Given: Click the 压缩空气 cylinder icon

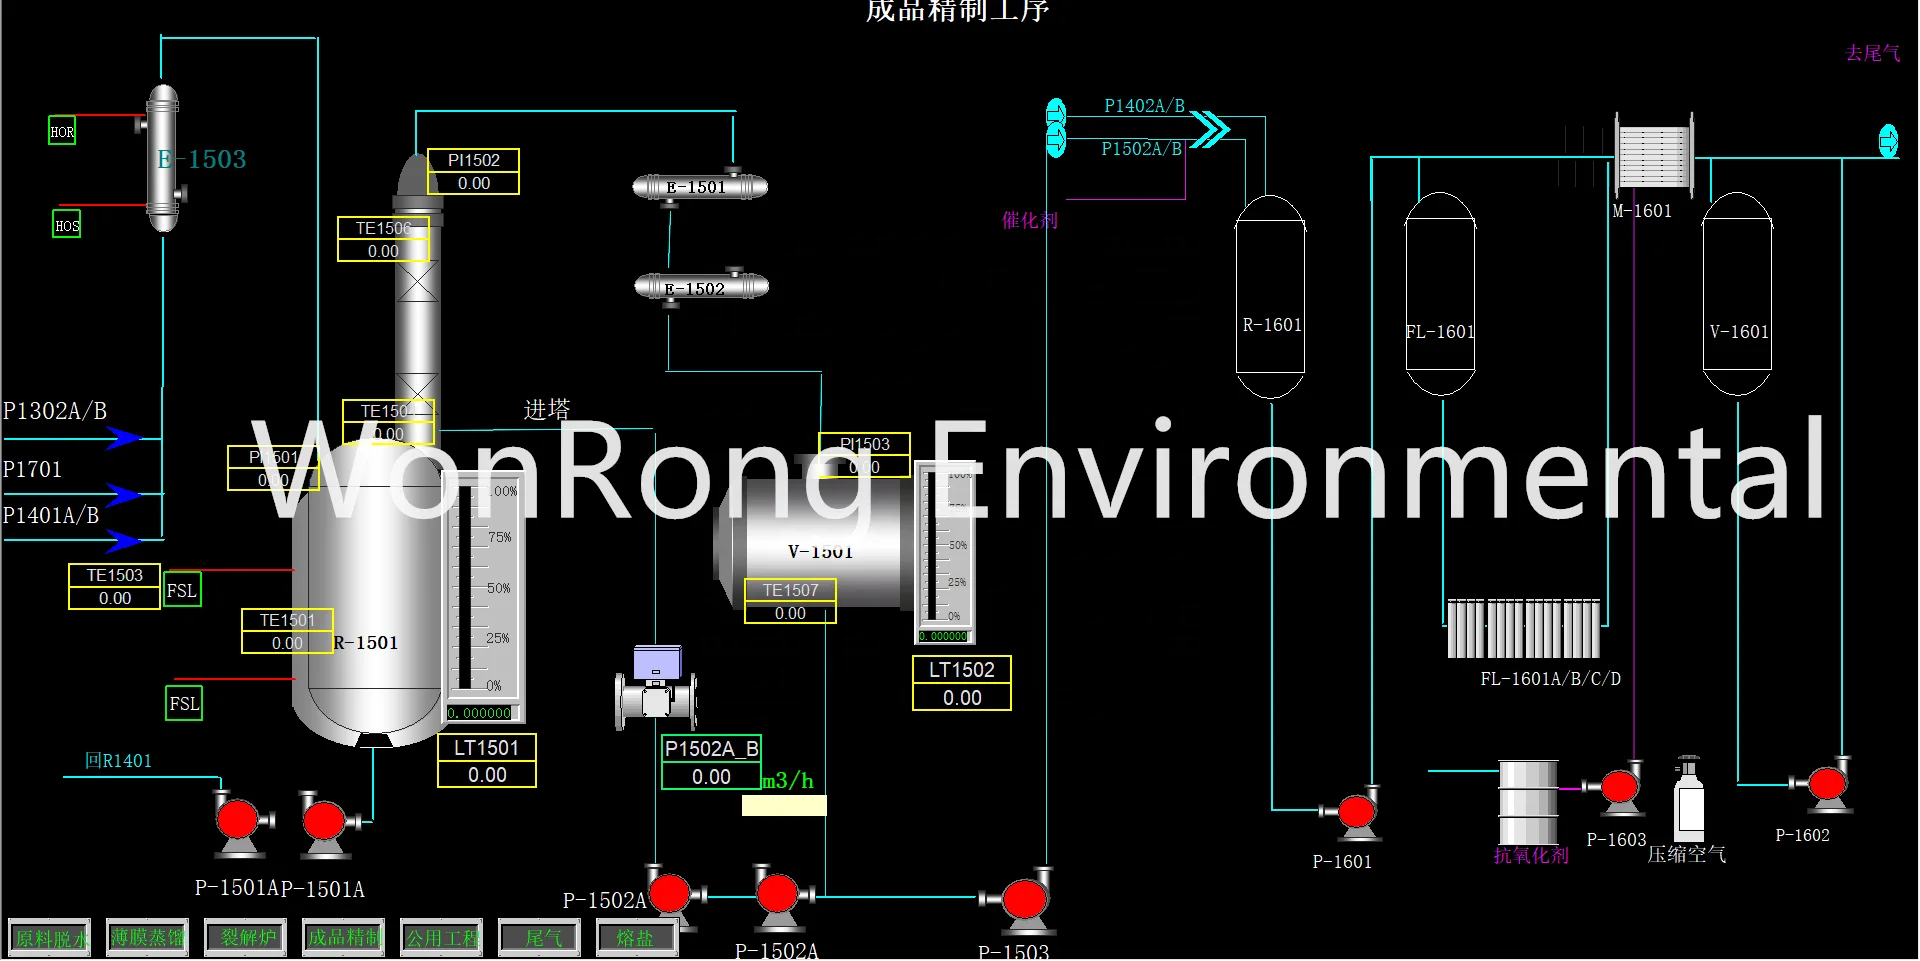Looking at the screenshot, I should coord(1687,805).
